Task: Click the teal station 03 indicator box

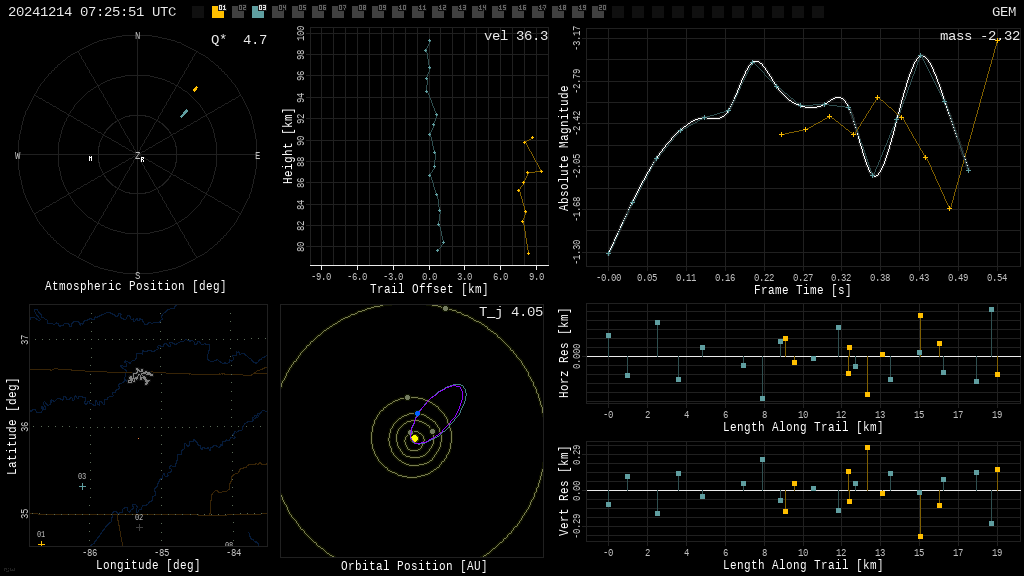Action: (258, 12)
